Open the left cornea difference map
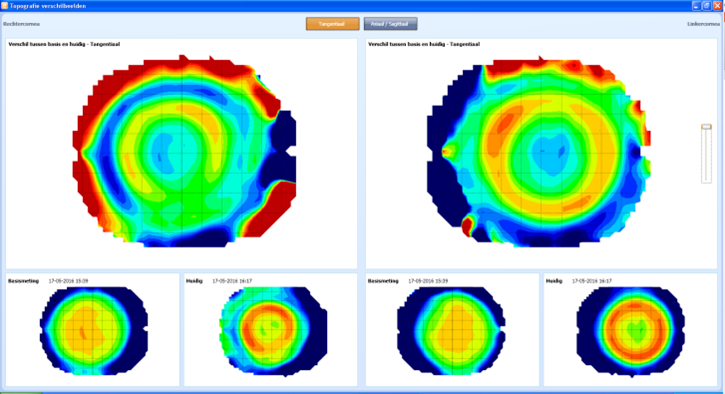 539,152
